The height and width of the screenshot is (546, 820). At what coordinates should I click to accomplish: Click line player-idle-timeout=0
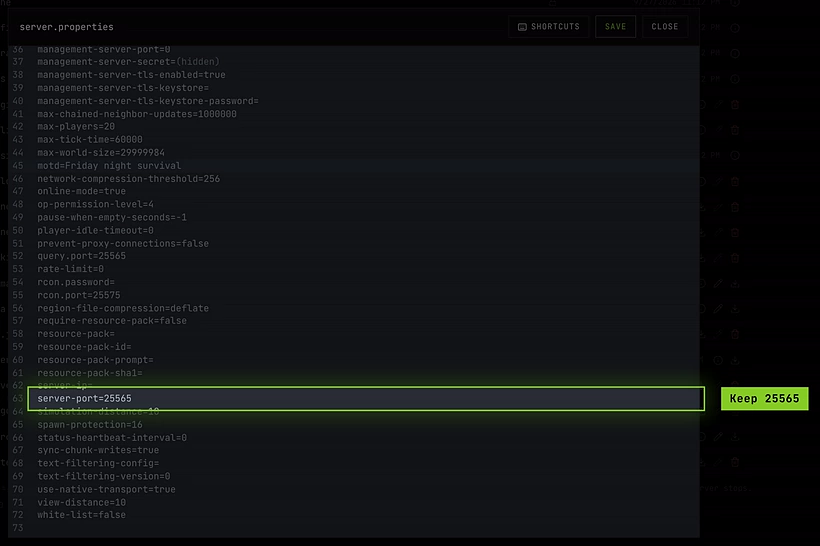tap(96, 231)
